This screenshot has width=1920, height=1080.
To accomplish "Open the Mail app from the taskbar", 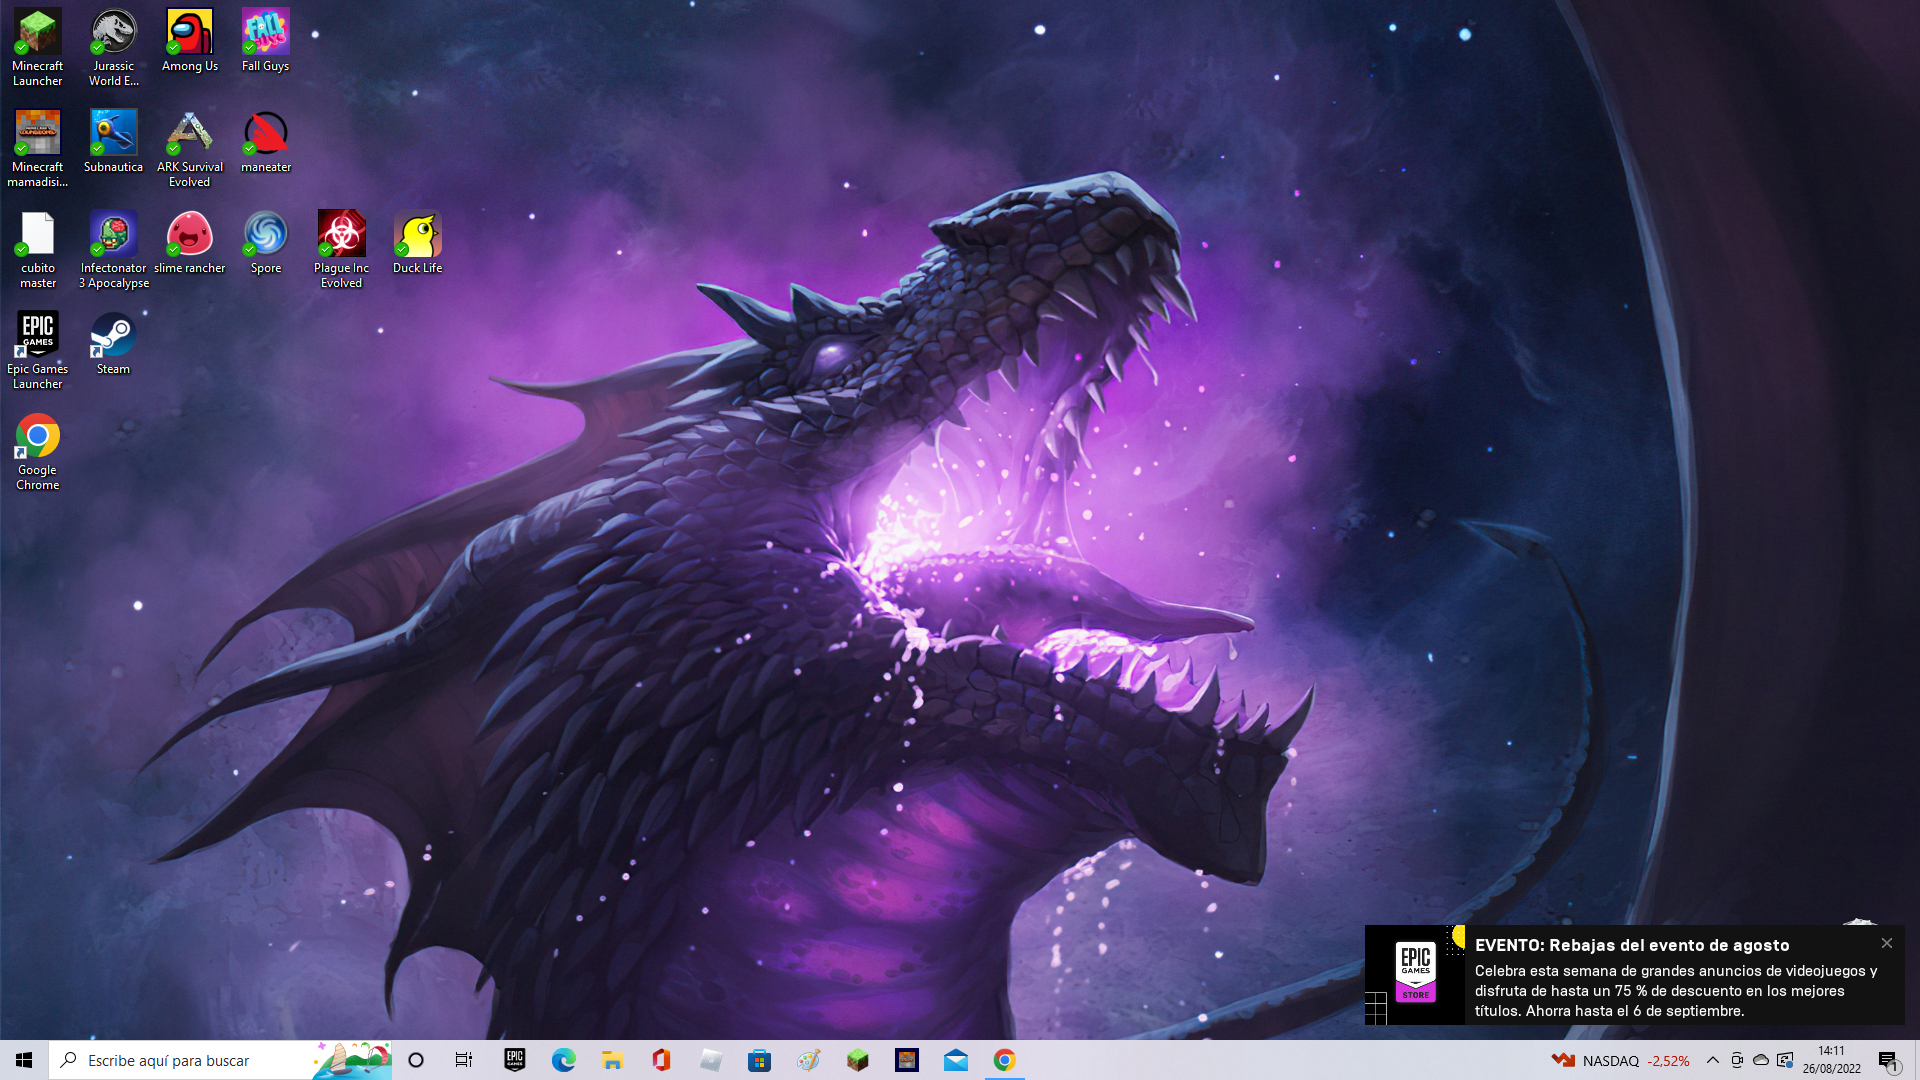I will point(956,1060).
